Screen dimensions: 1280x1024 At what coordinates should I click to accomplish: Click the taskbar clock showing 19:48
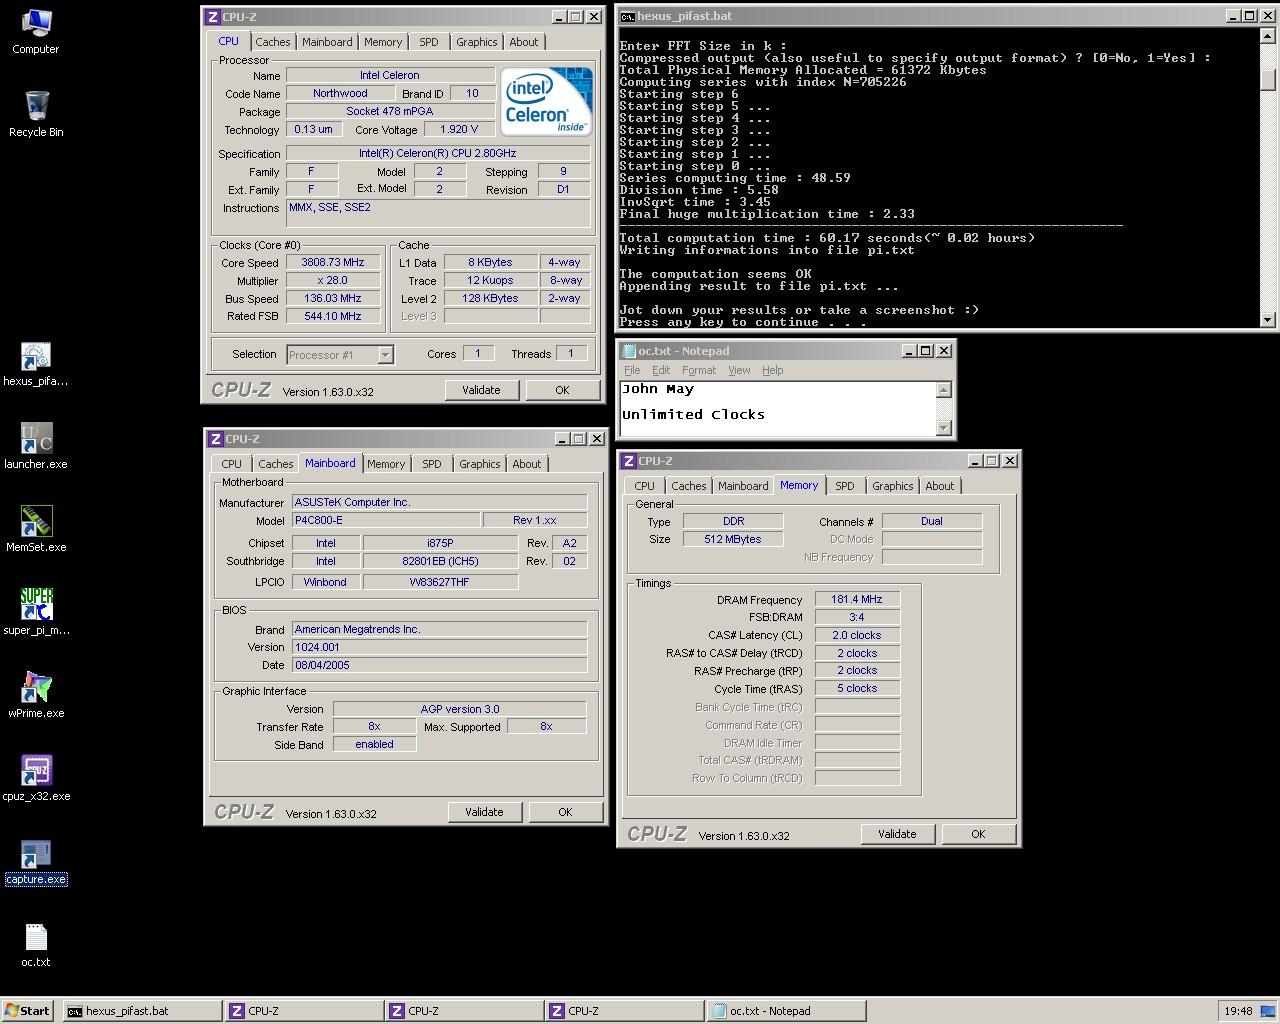[x=1238, y=1011]
